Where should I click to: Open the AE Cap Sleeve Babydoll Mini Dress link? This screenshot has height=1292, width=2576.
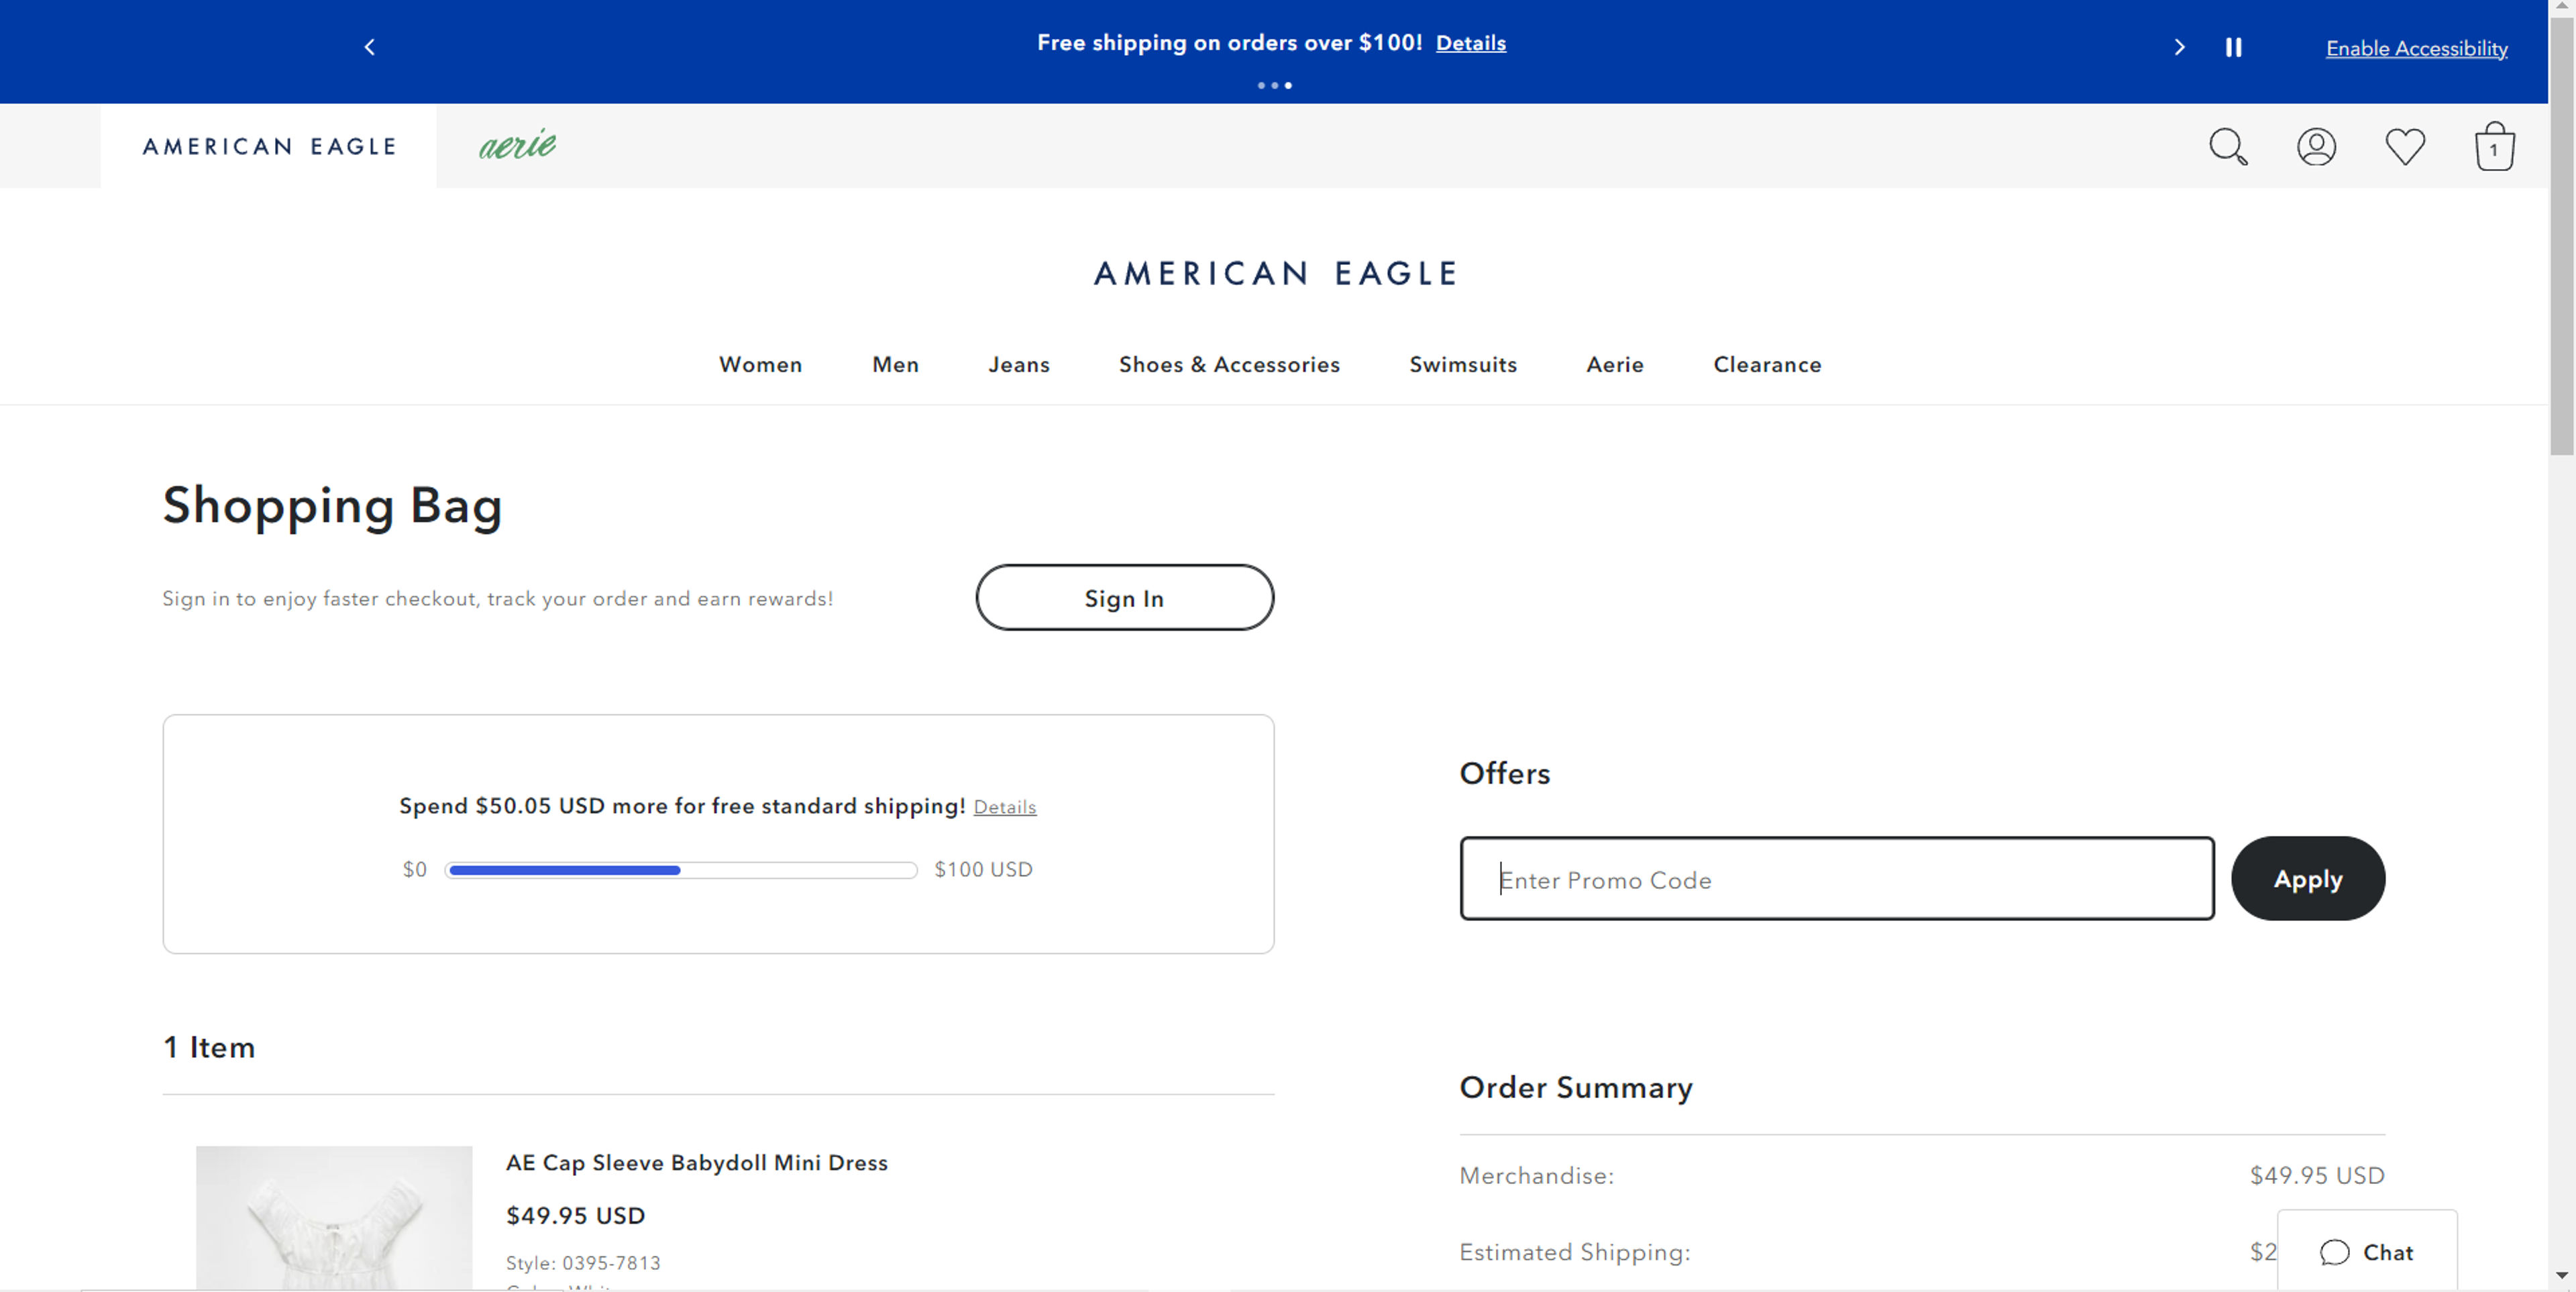(x=696, y=1163)
